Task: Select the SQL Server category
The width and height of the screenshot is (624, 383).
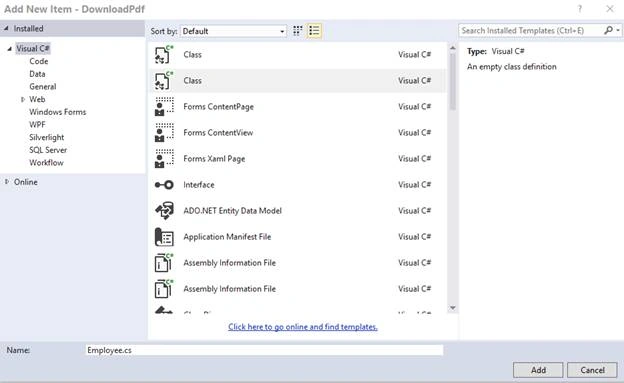Action: [48, 150]
